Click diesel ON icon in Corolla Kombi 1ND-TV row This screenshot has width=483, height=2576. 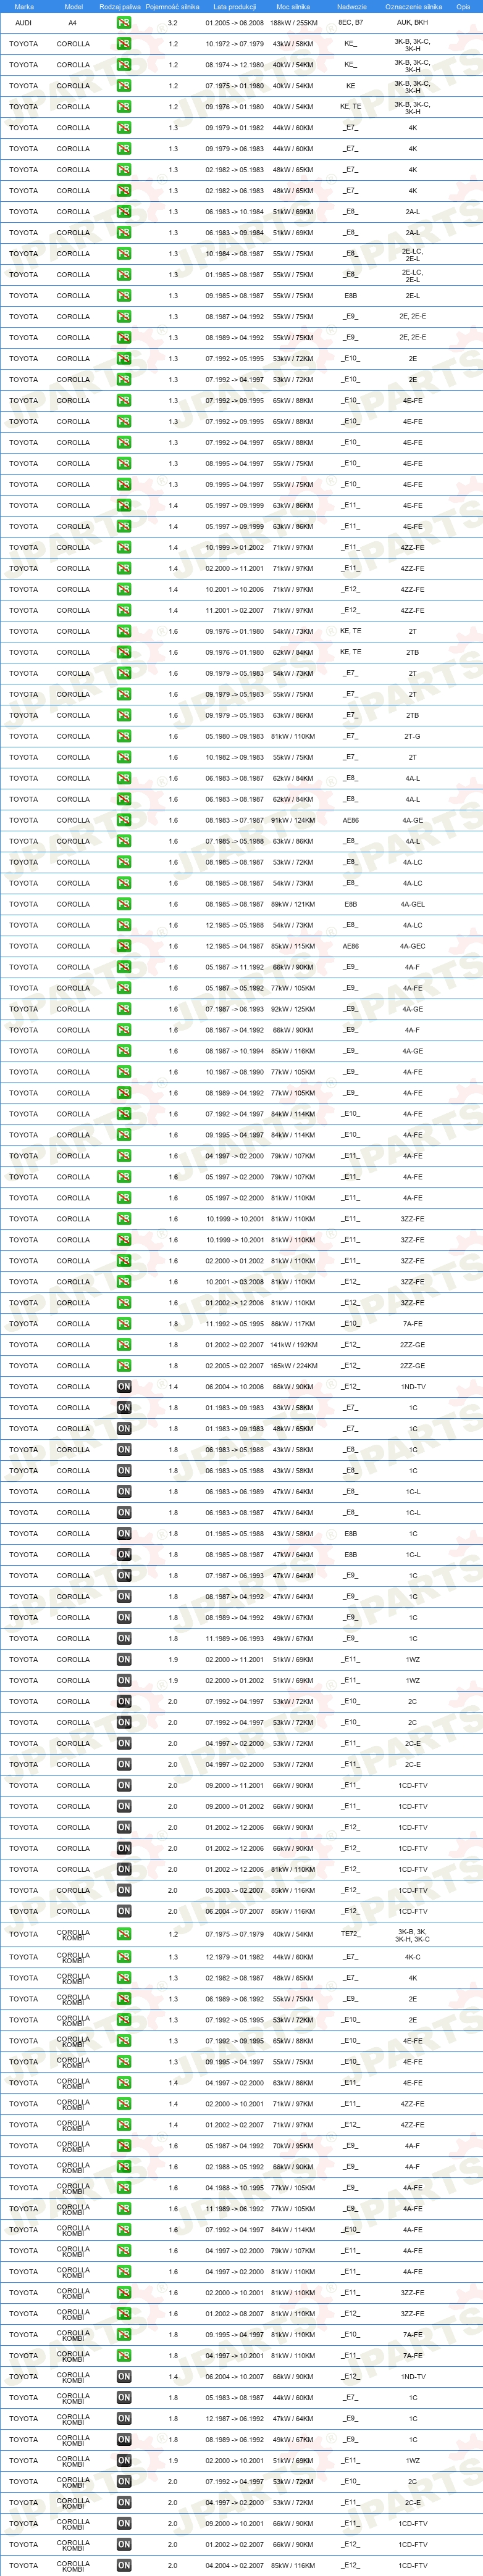click(124, 2376)
